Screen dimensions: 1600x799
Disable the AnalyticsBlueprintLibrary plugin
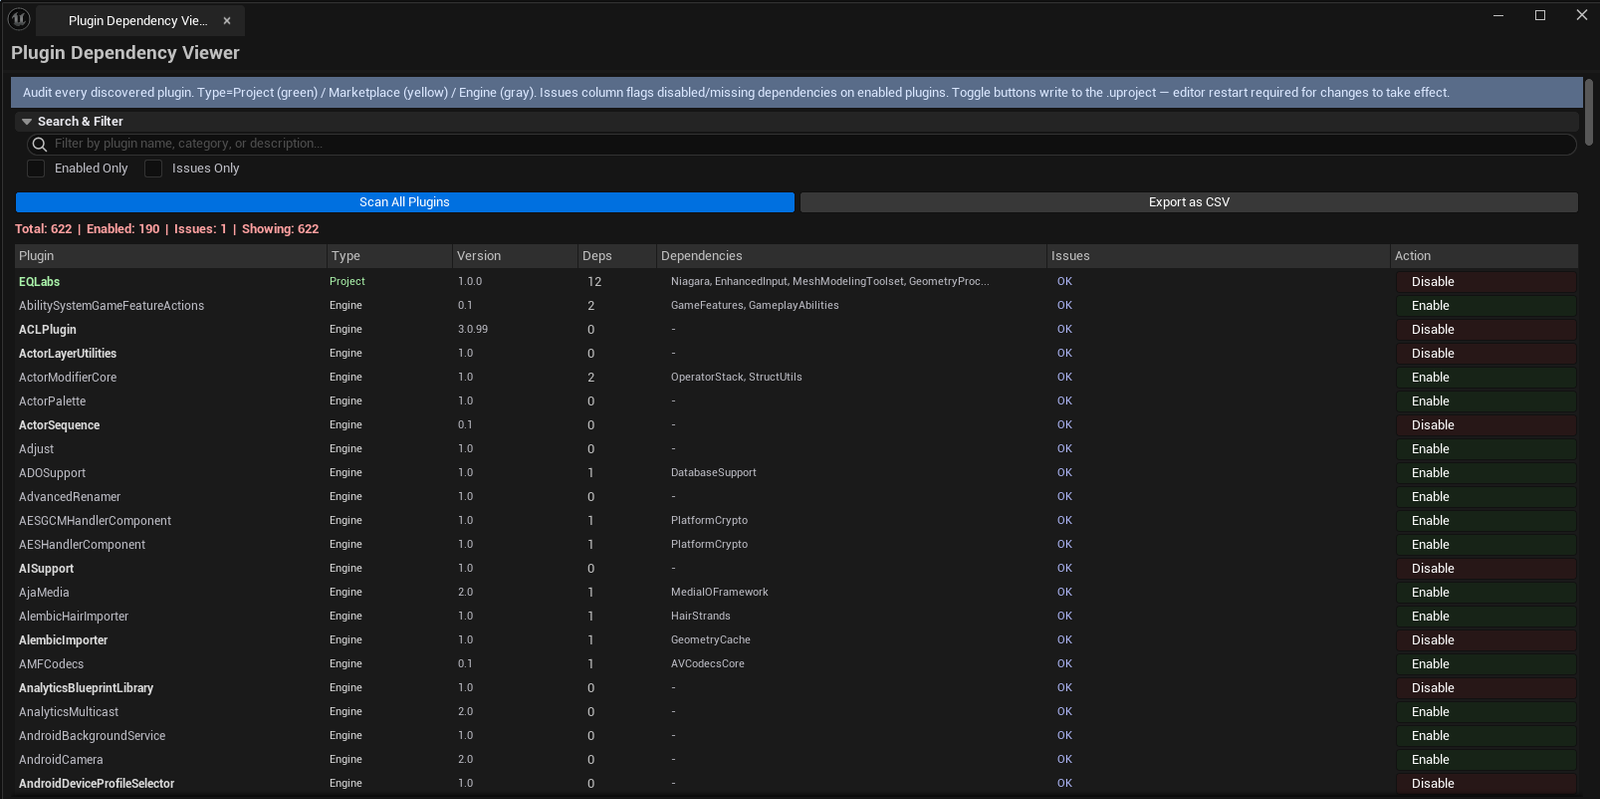pos(1486,688)
